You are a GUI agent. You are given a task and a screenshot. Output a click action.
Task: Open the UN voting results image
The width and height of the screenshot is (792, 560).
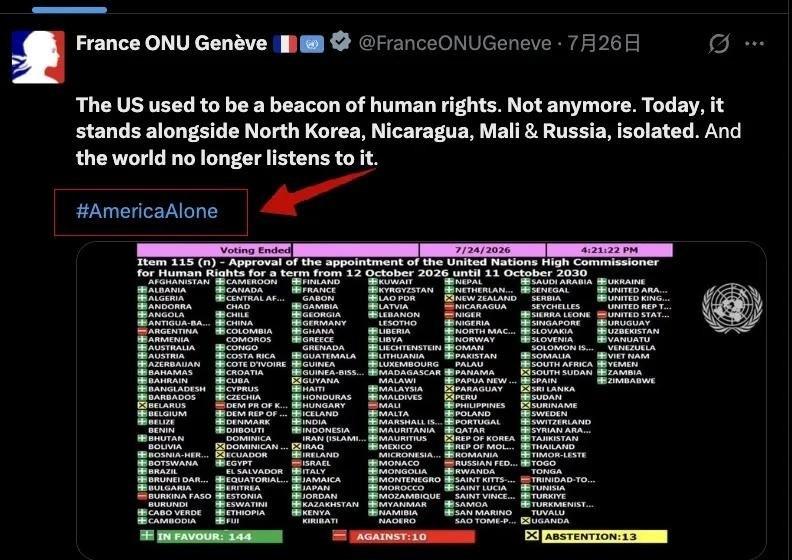pyautogui.click(x=421, y=400)
